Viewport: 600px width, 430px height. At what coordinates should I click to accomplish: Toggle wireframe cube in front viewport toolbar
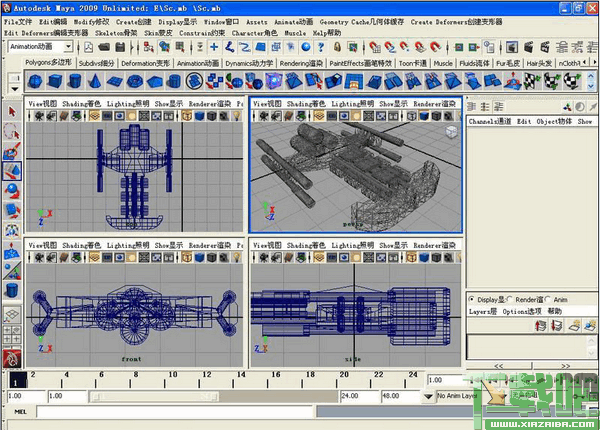pos(187,257)
